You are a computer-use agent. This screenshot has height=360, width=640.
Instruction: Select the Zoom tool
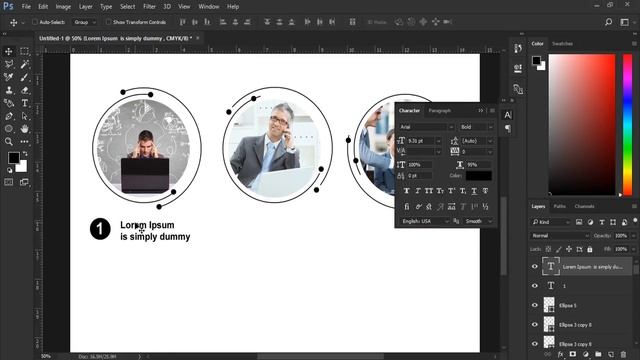(9, 142)
